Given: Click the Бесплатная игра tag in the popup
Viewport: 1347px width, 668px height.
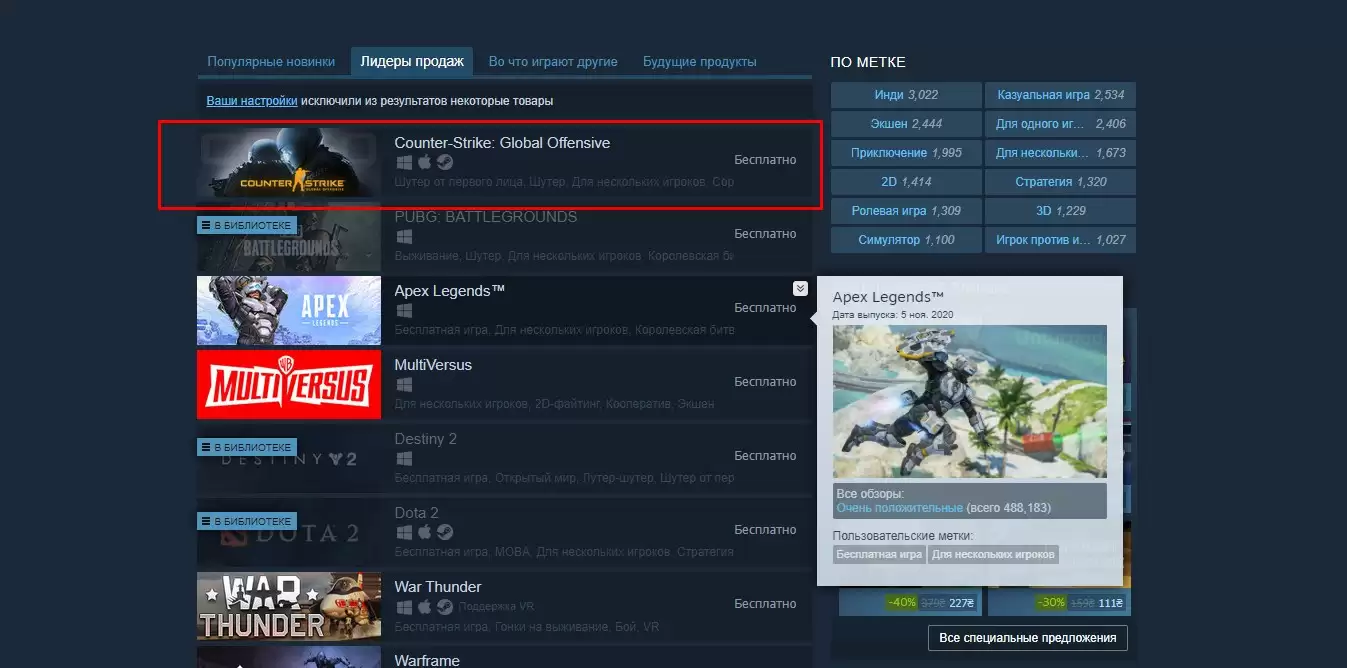Looking at the screenshot, I should [879, 554].
